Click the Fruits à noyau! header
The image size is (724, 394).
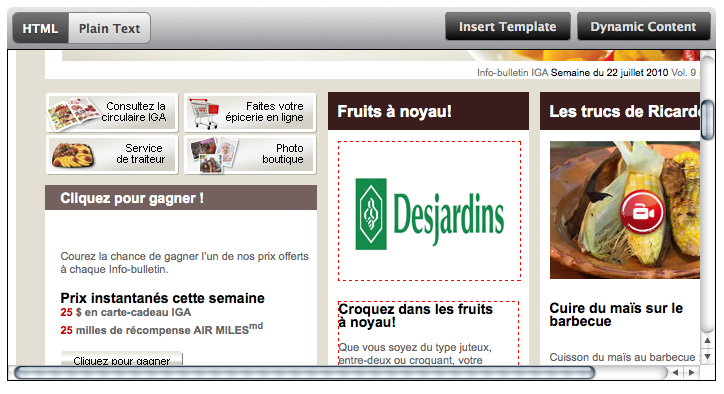428,111
